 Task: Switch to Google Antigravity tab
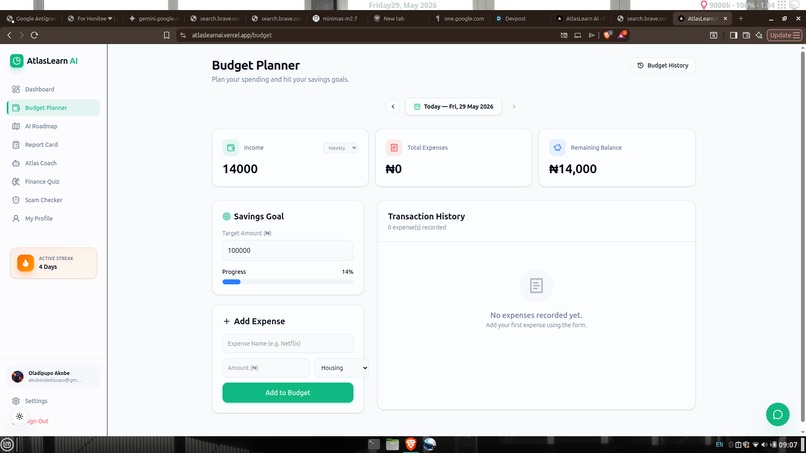[32, 19]
